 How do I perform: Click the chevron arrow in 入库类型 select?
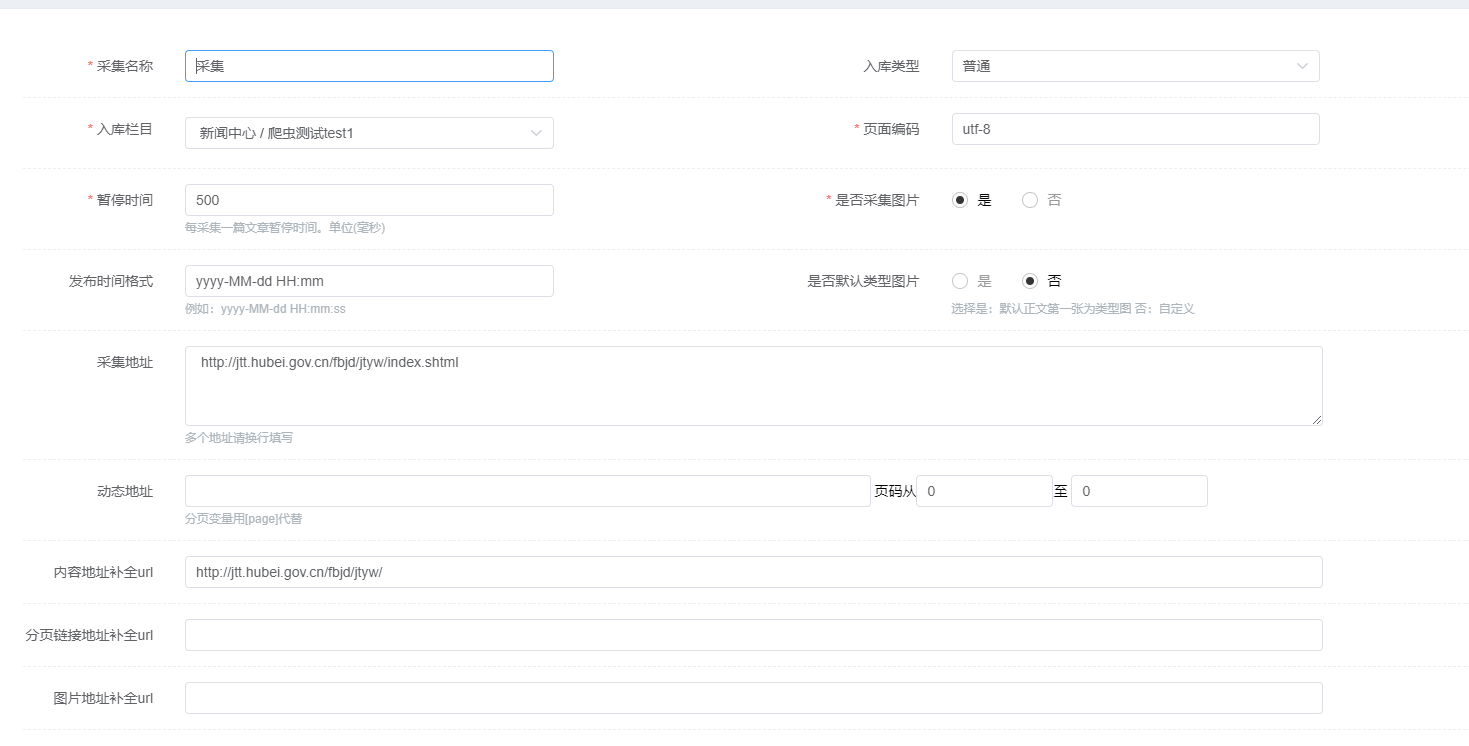point(1302,66)
